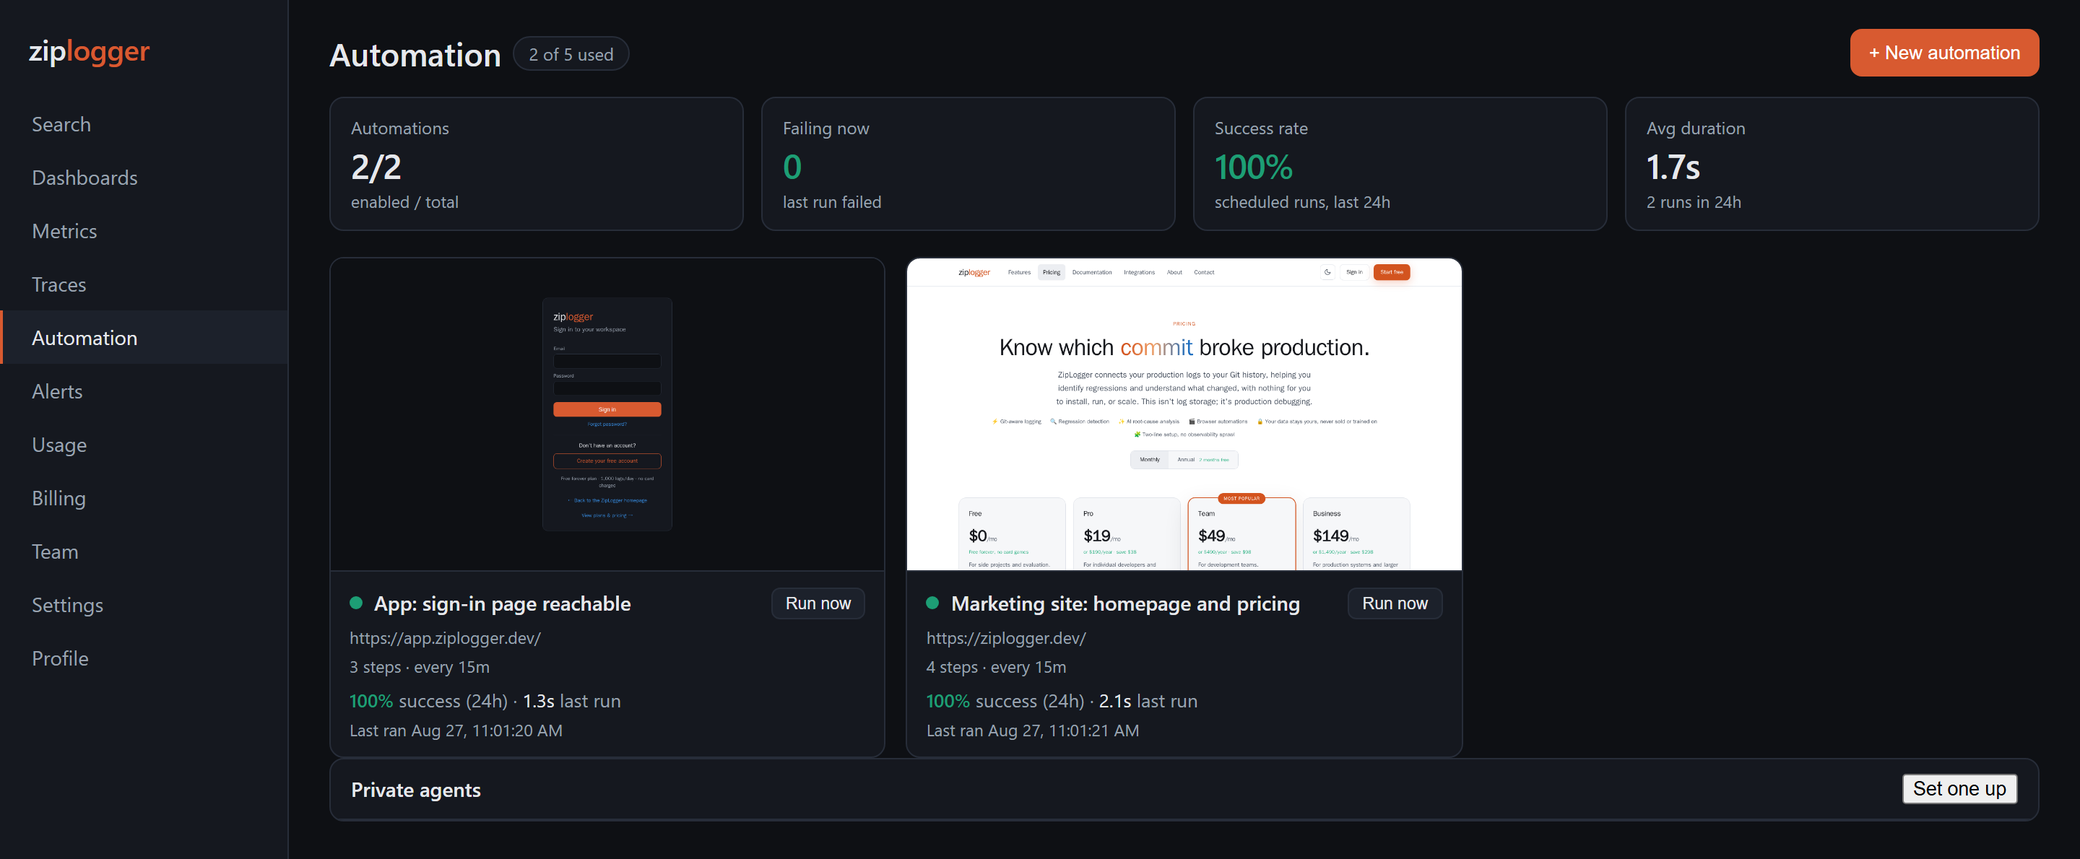Open the https://ziplogger.dev/ URL
The width and height of the screenshot is (2080, 859).
[1006, 638]
